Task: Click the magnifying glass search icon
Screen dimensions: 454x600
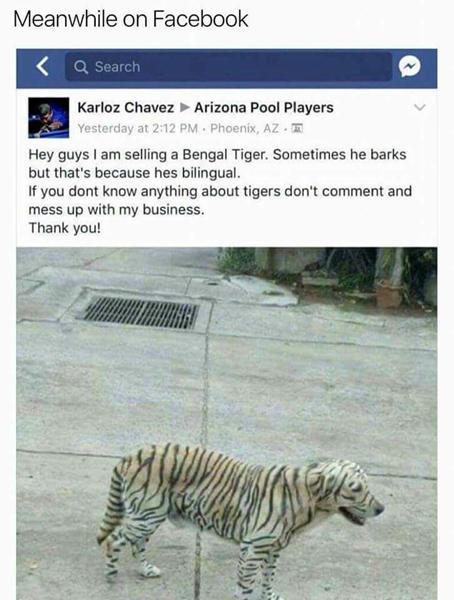Action: click(x=81, y=67)
